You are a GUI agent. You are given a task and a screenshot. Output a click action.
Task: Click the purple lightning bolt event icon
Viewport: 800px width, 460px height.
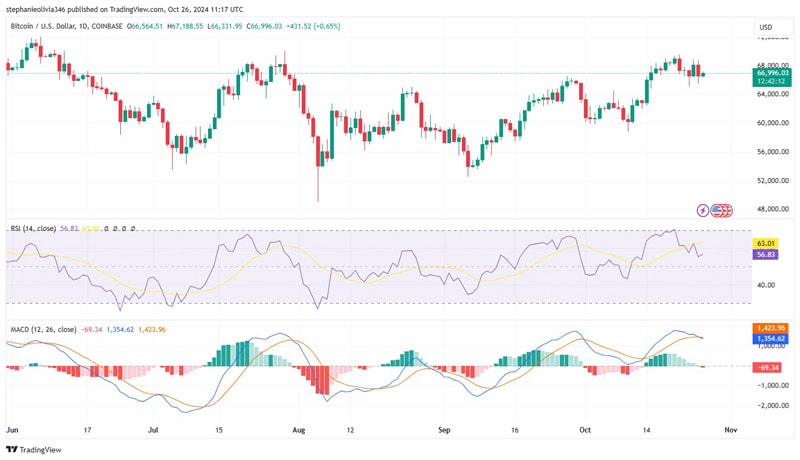pyautogui.click(x=703, y=210)
